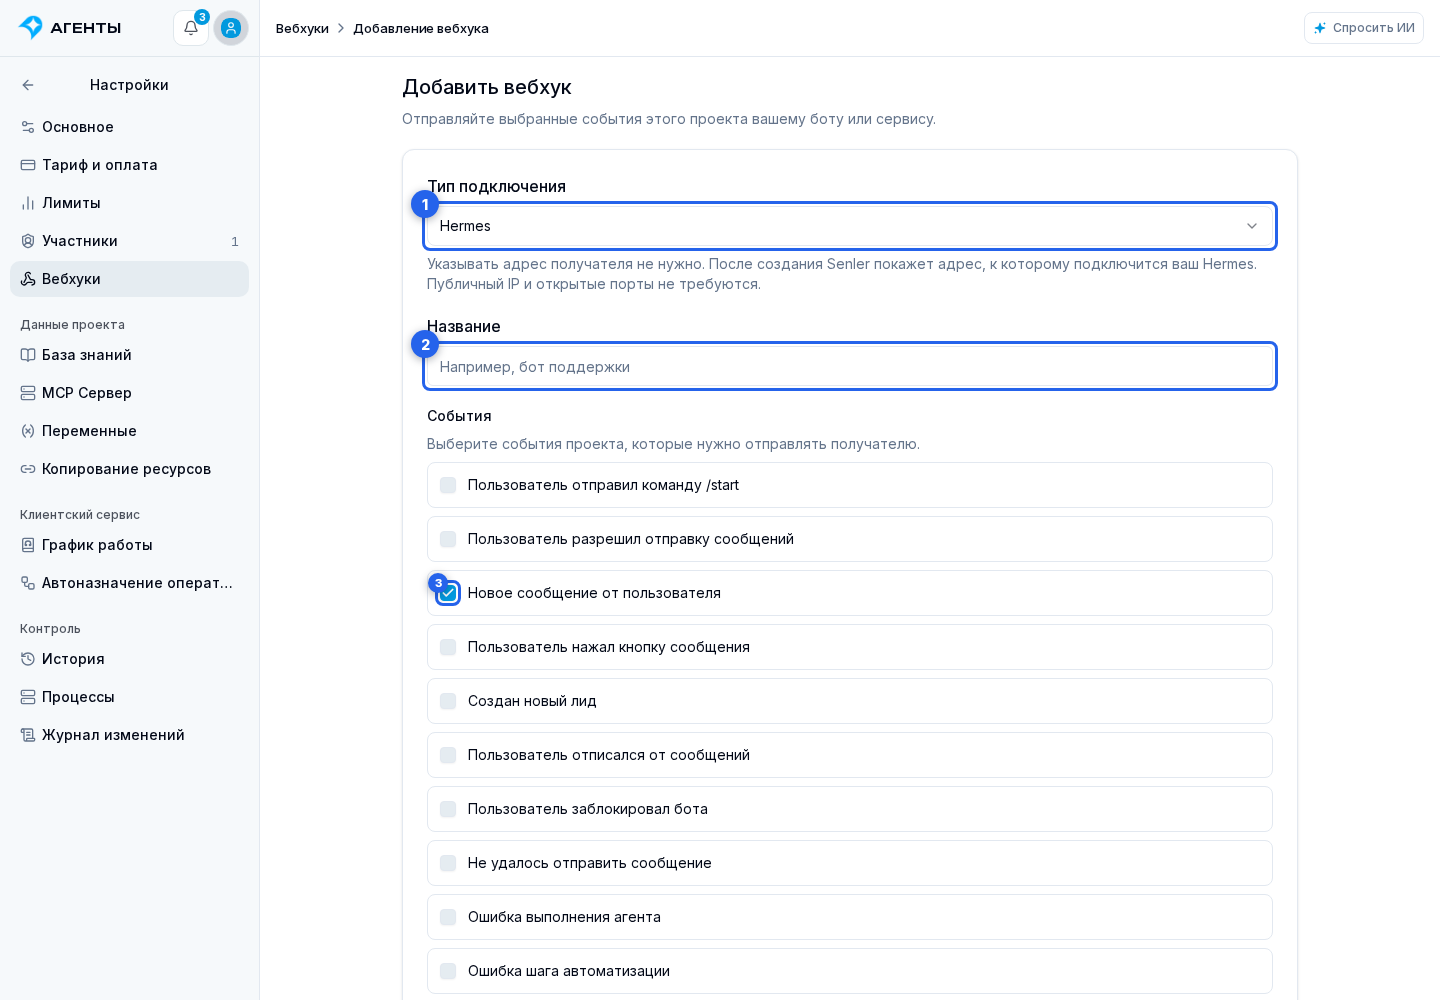Click the Тариф и оплата card icon
The image size is (1440, 1000).
pyautogui.click(x=28, y=165)
